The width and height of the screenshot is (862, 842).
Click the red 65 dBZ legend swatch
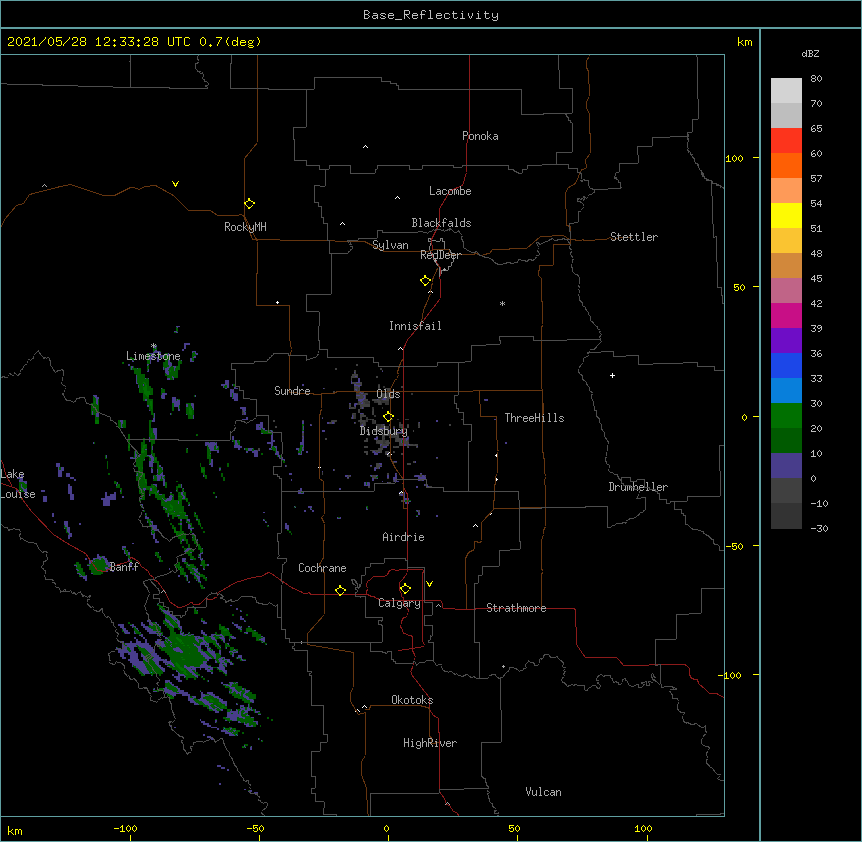coord(786,141)
